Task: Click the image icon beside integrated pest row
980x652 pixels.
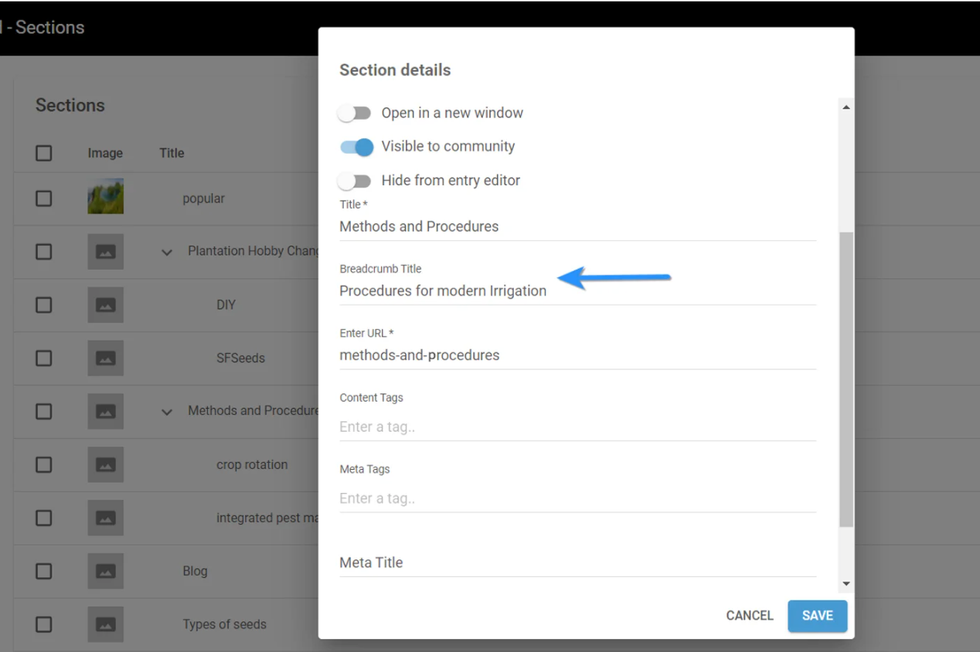Action: (x=105, y=517)
